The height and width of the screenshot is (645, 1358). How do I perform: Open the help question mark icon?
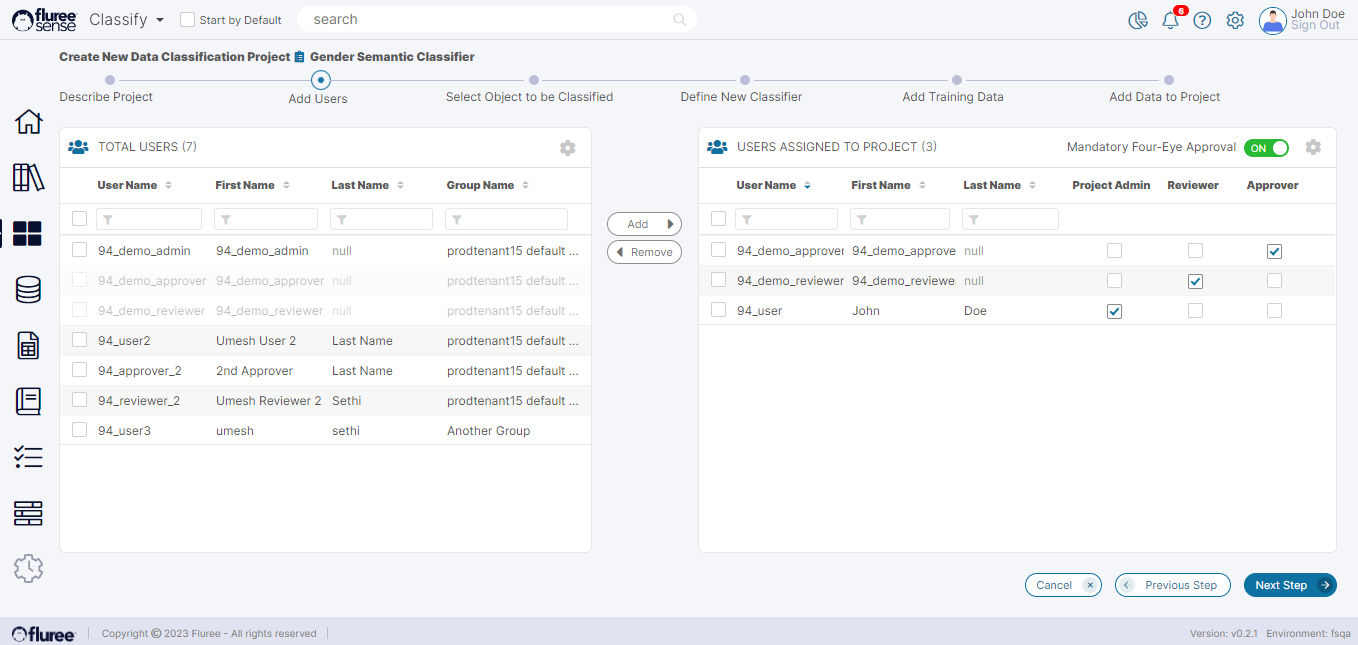click(1202, 20)
